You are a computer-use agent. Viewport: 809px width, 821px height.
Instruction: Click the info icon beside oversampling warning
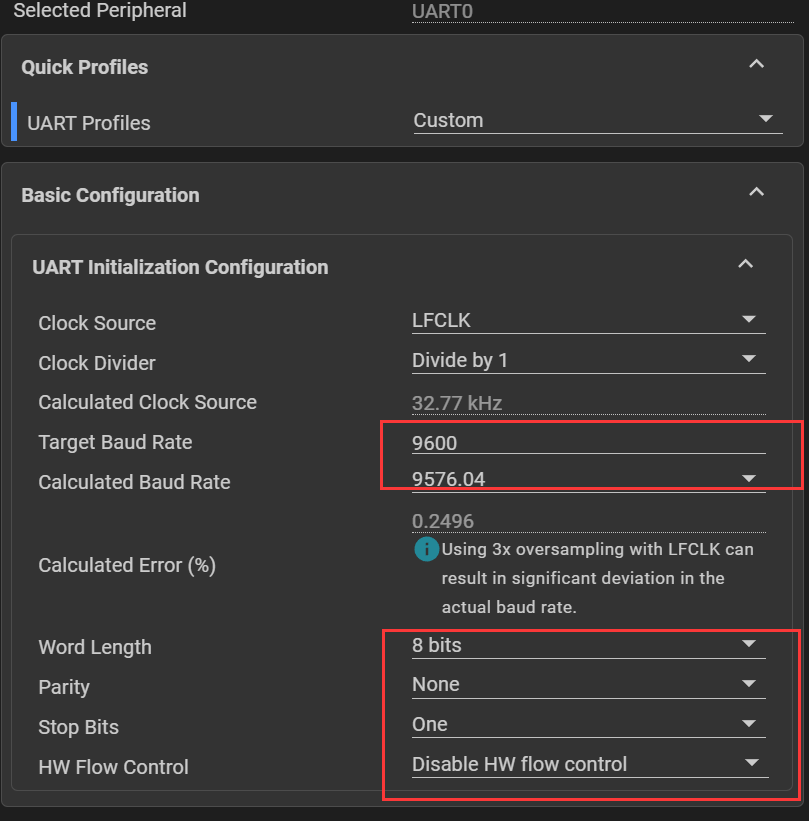426,550
